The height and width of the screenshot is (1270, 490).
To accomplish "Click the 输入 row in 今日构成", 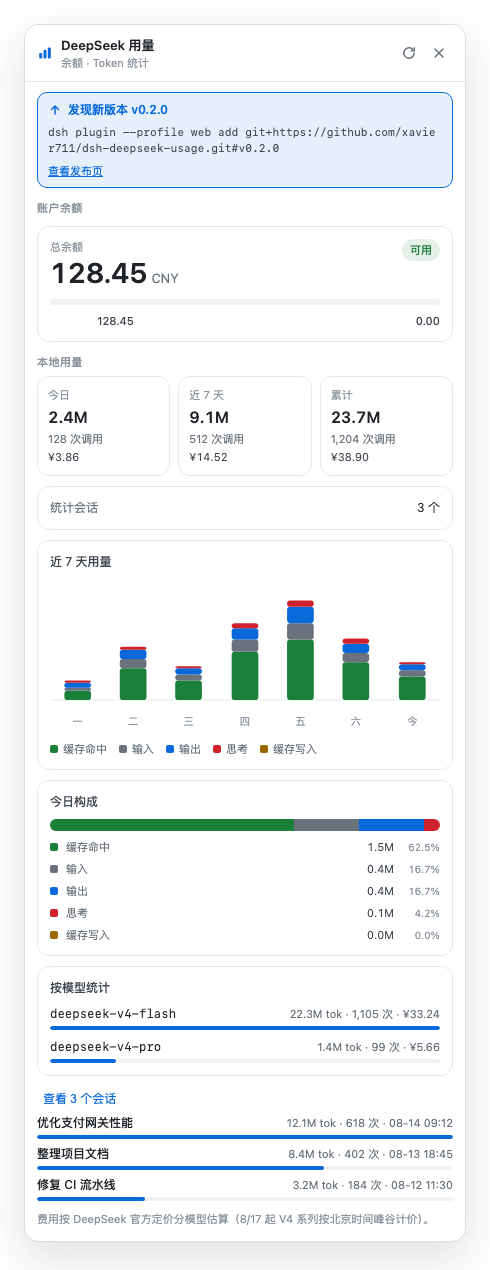I will (x=245, y=869).
